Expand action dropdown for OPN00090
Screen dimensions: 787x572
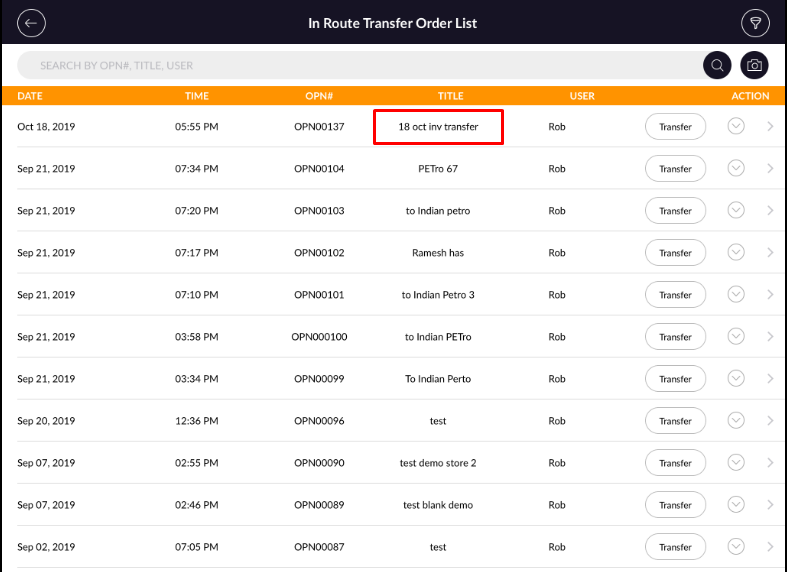(x=737, y=463)
